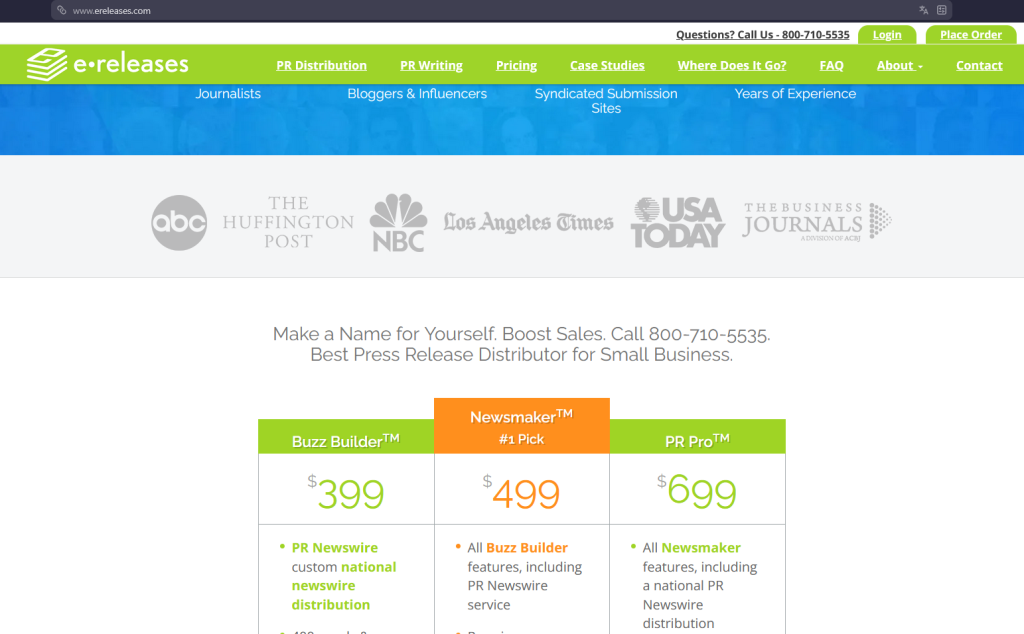Click Buzz Builder link in Newsmaker column
The image size is (1024, 634).
click(x=526, y=547)
